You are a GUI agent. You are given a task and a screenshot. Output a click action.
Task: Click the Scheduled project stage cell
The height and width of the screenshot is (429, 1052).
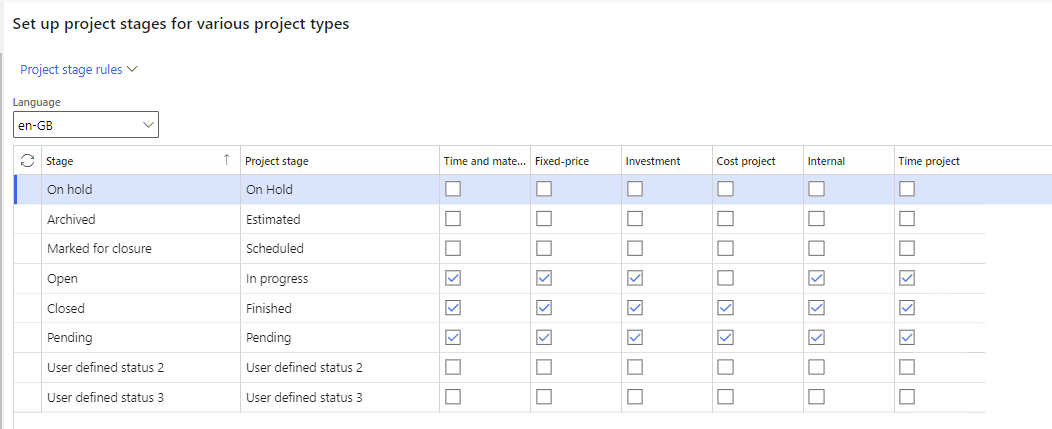coord(339,248)
